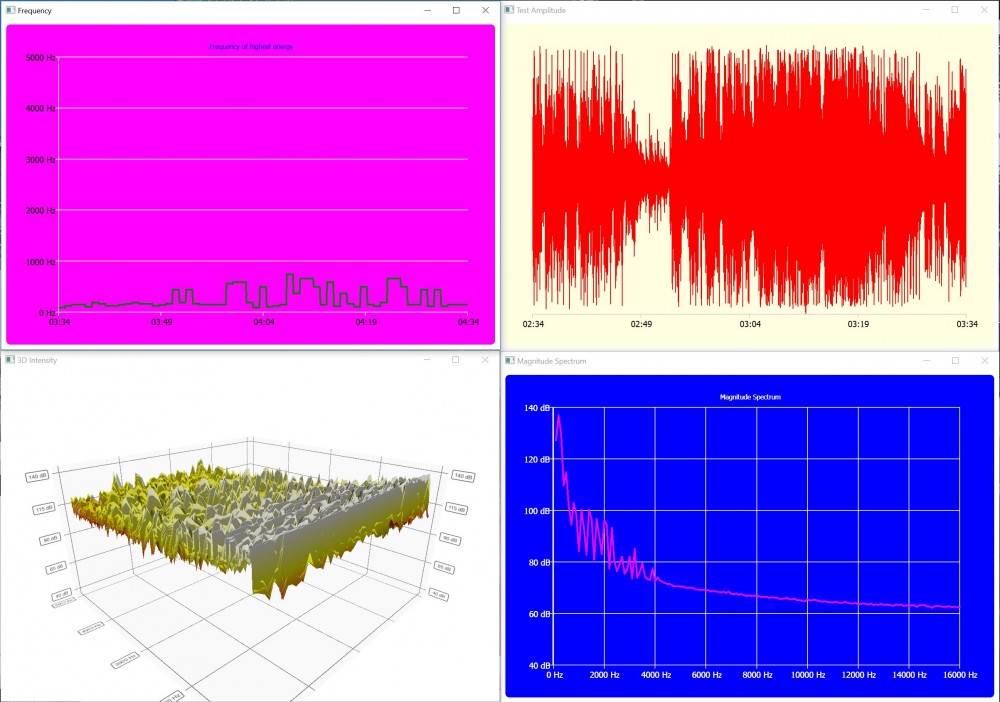Close the 3D Intensity window
This screenshot has height=702, width=1000.
tap(485, 360)
